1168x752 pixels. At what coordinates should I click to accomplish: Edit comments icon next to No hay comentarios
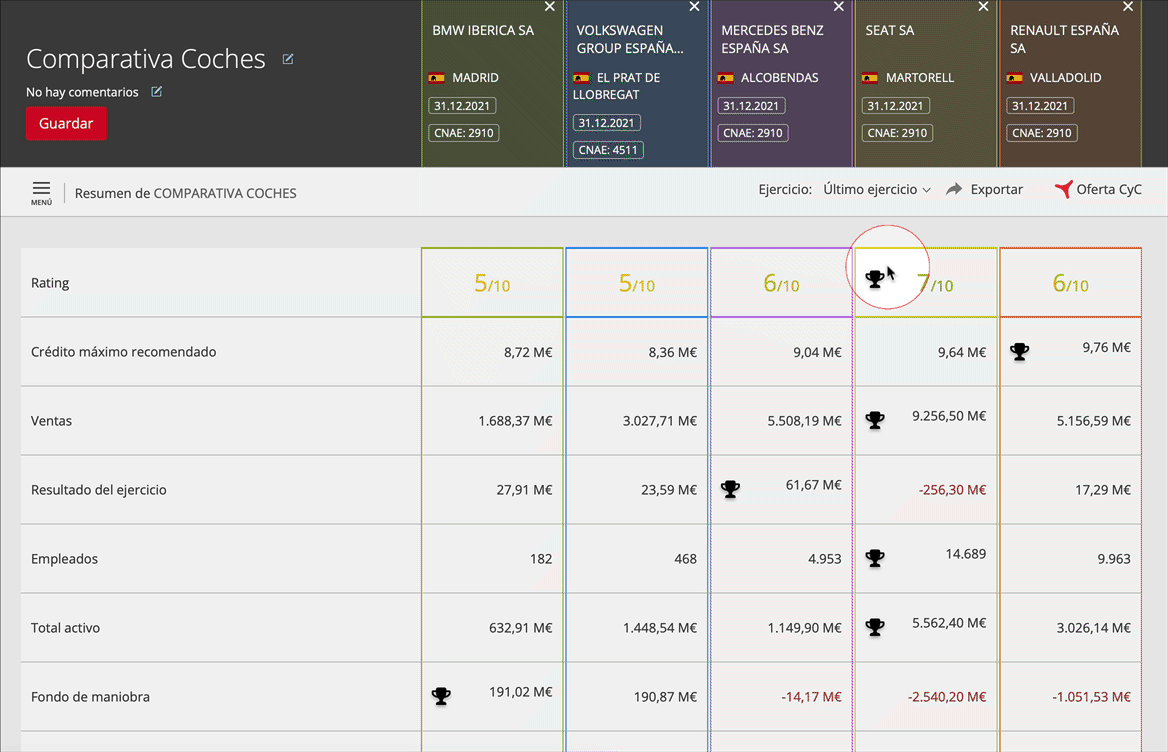click(x=156, y=92)
